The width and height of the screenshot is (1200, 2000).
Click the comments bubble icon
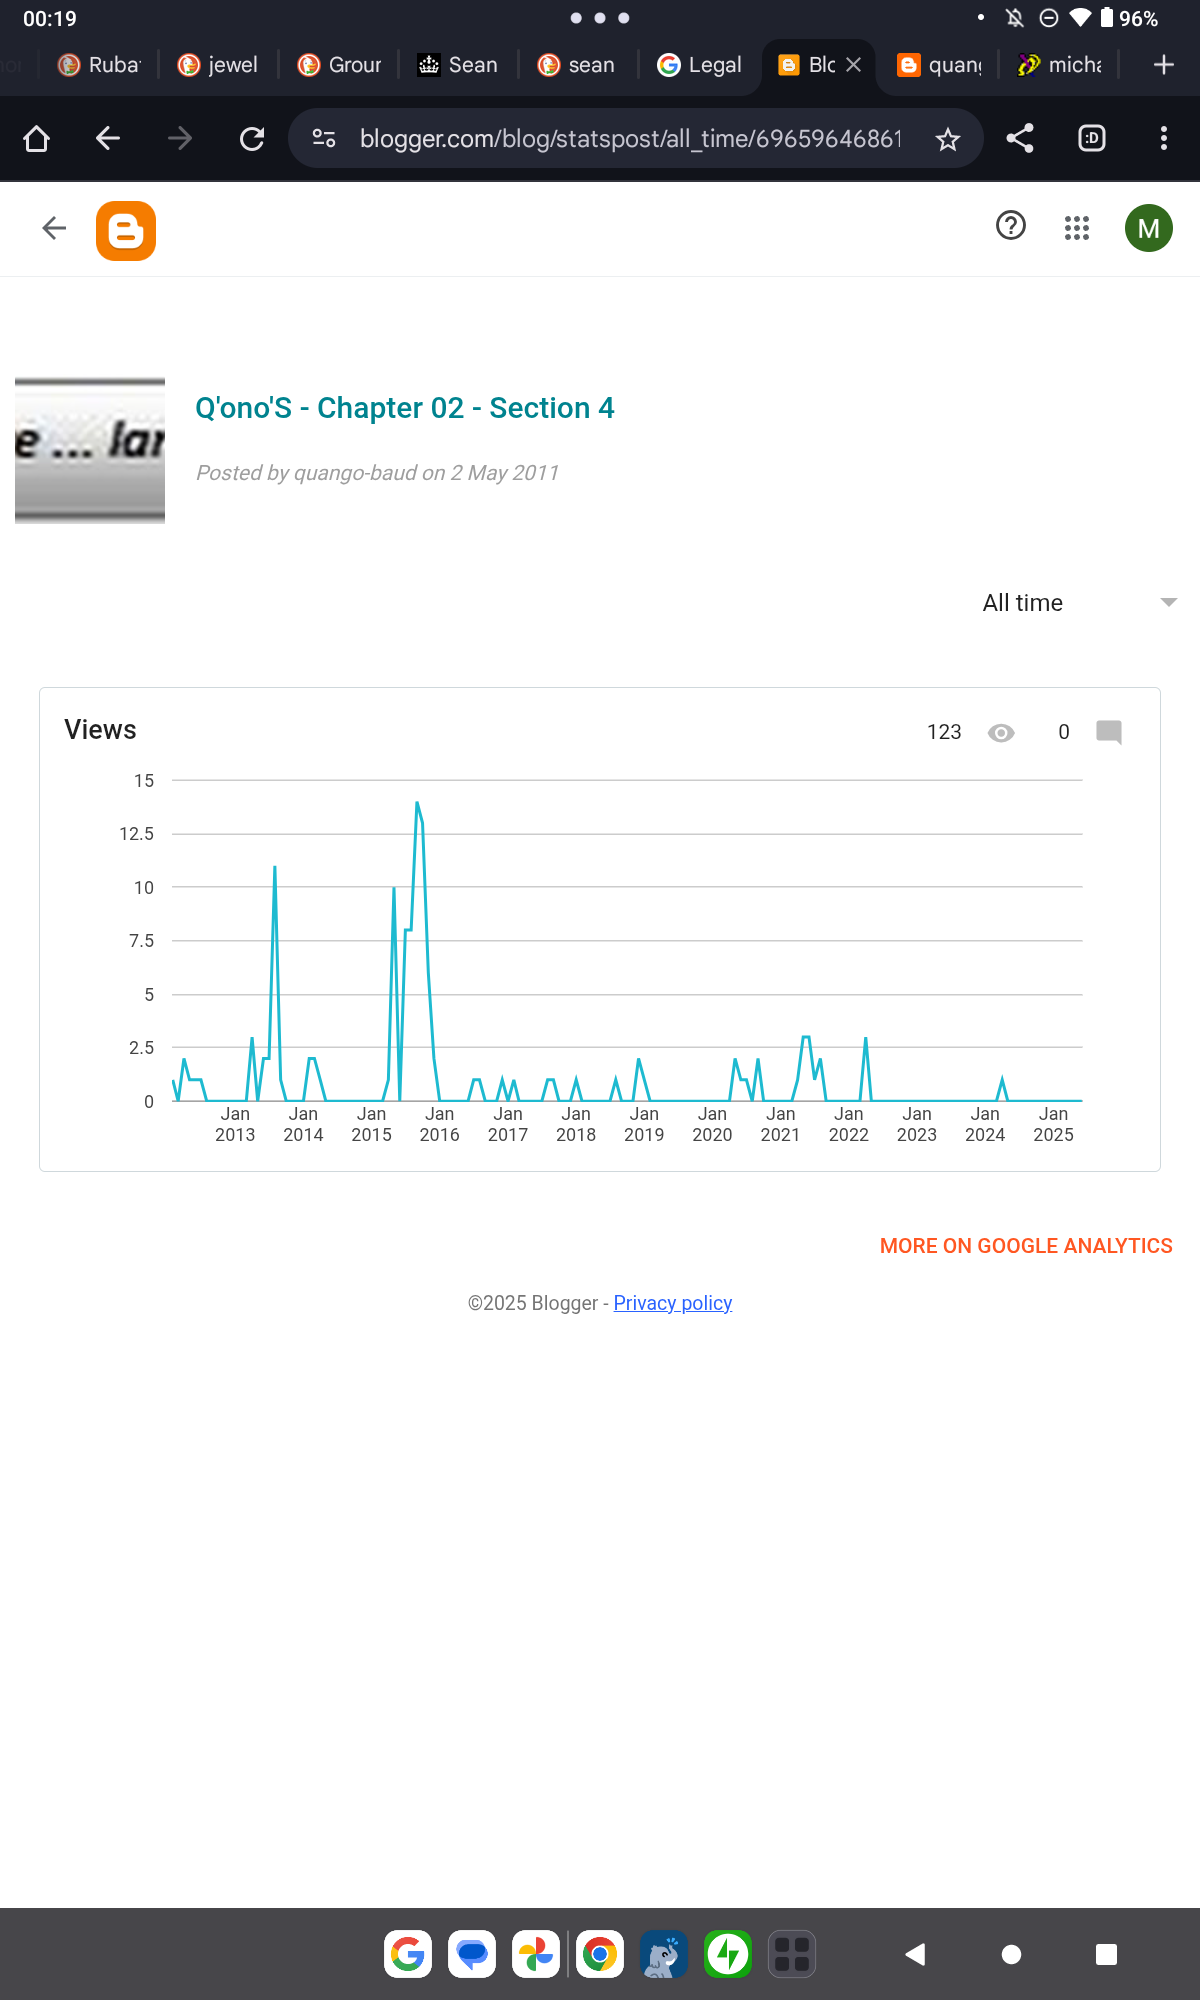click(x=1109, y=732)
